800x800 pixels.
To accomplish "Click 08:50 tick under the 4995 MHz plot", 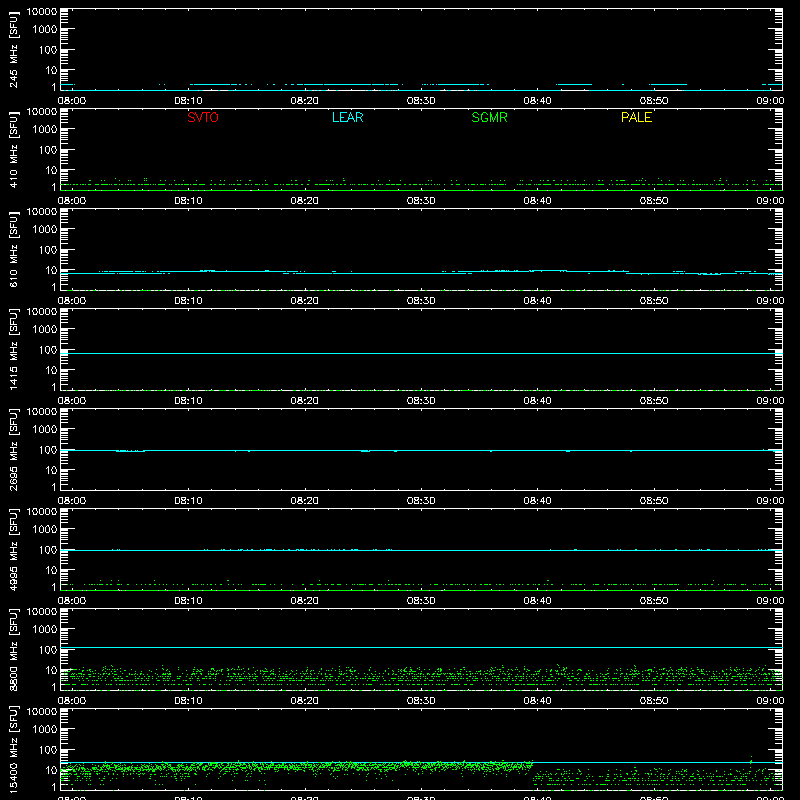I will click(654, 601).
